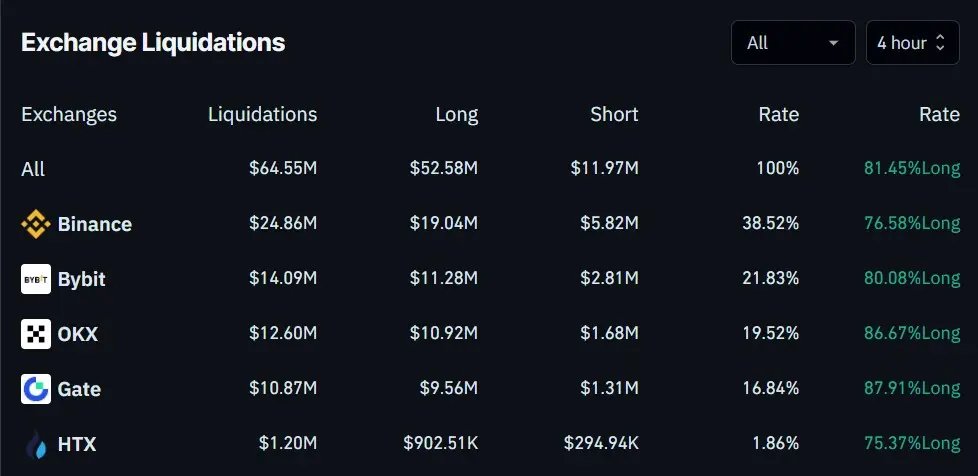
Task: Open the Binance exchange link
Action: 94,225
